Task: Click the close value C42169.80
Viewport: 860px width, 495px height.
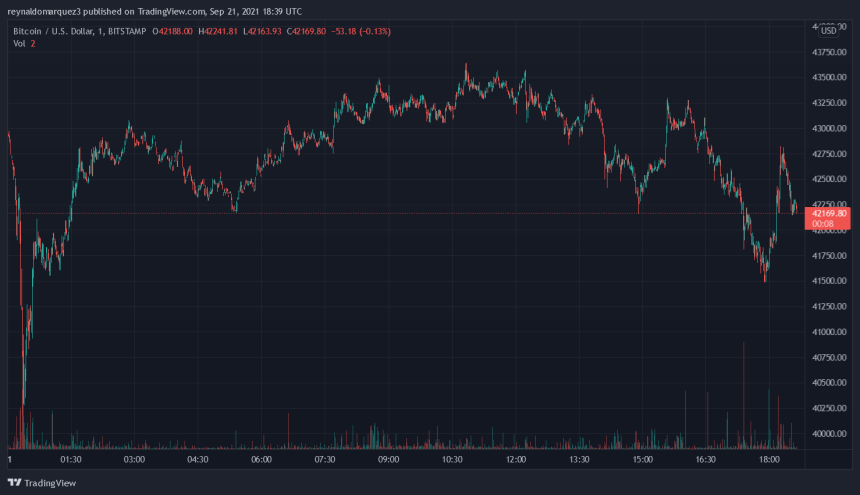Action: [306, 31]
